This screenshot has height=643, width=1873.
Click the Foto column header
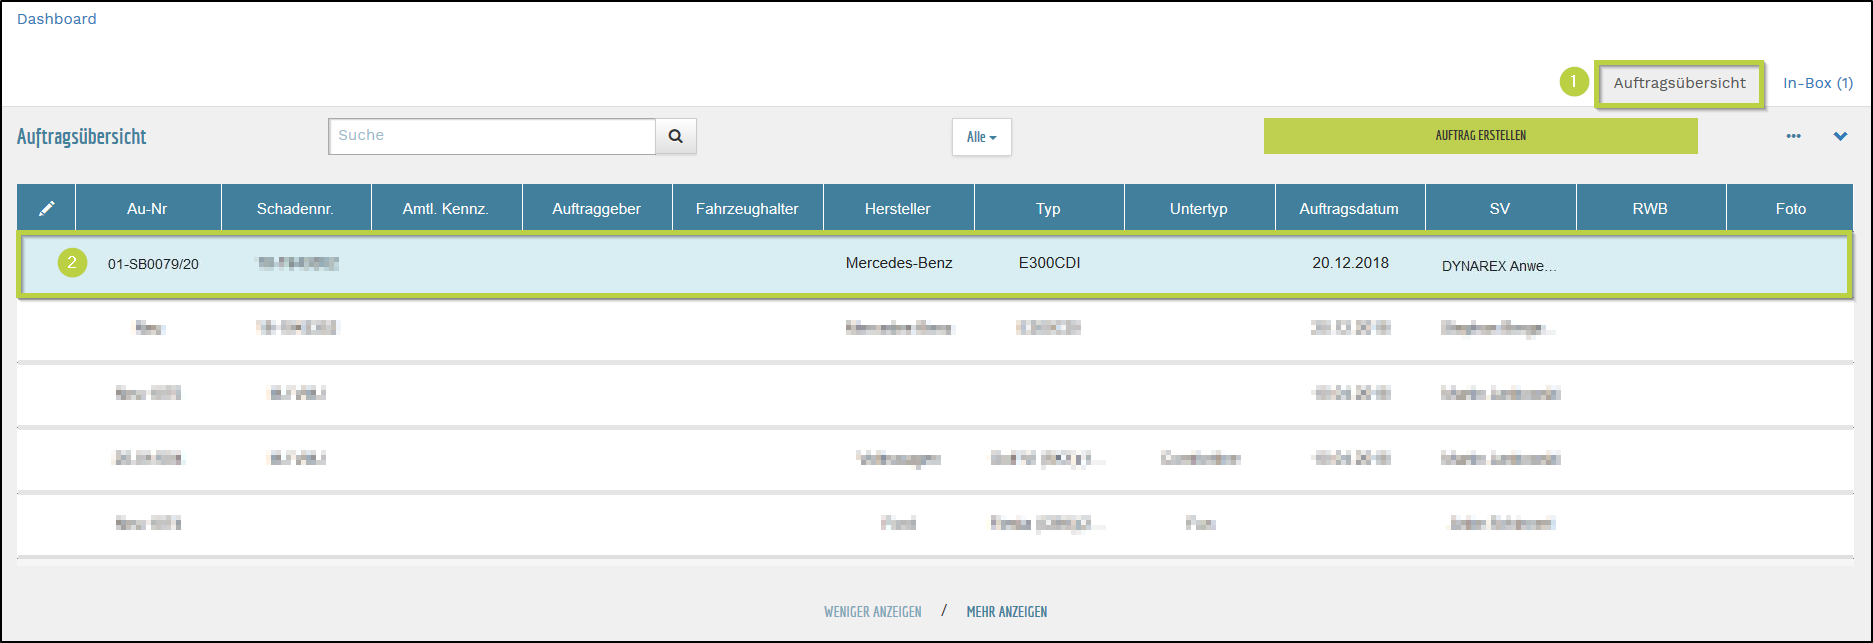[1790, 208]
